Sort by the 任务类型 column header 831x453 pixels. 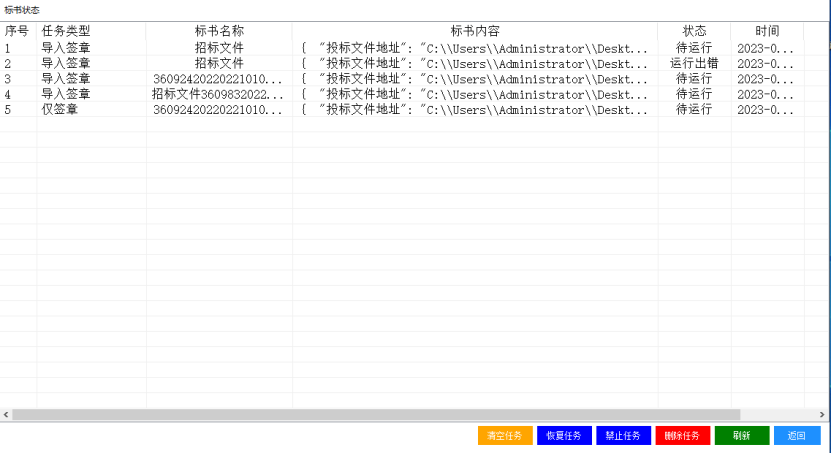(x=91, y=31)
